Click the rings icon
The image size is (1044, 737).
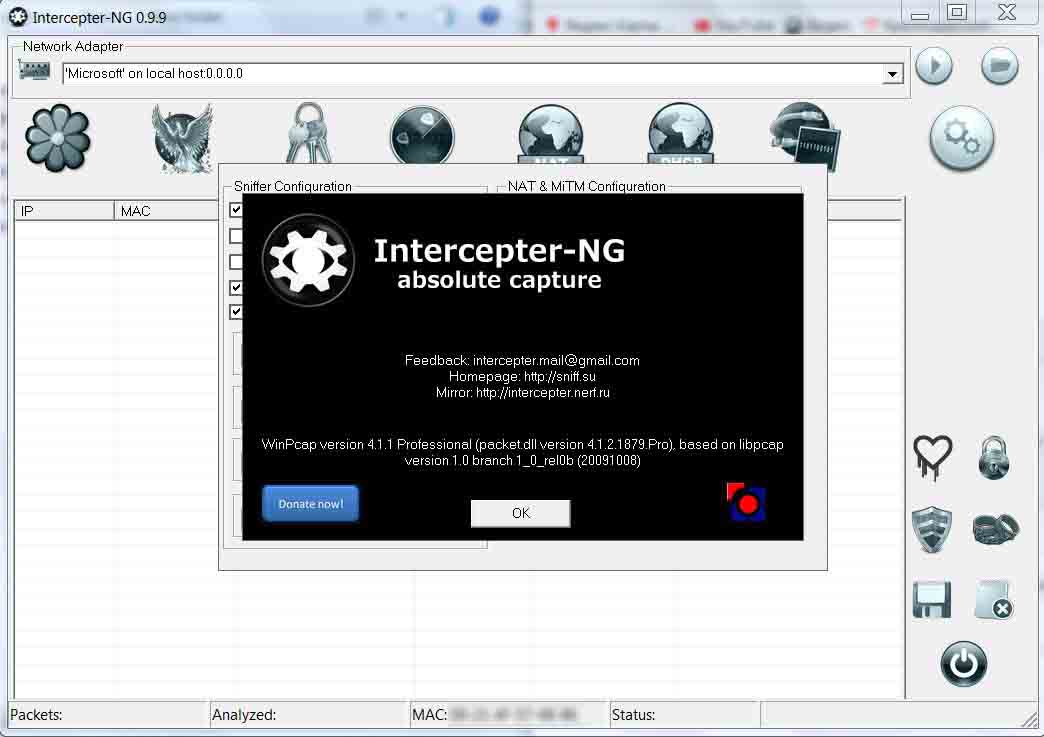pos(995,529)
